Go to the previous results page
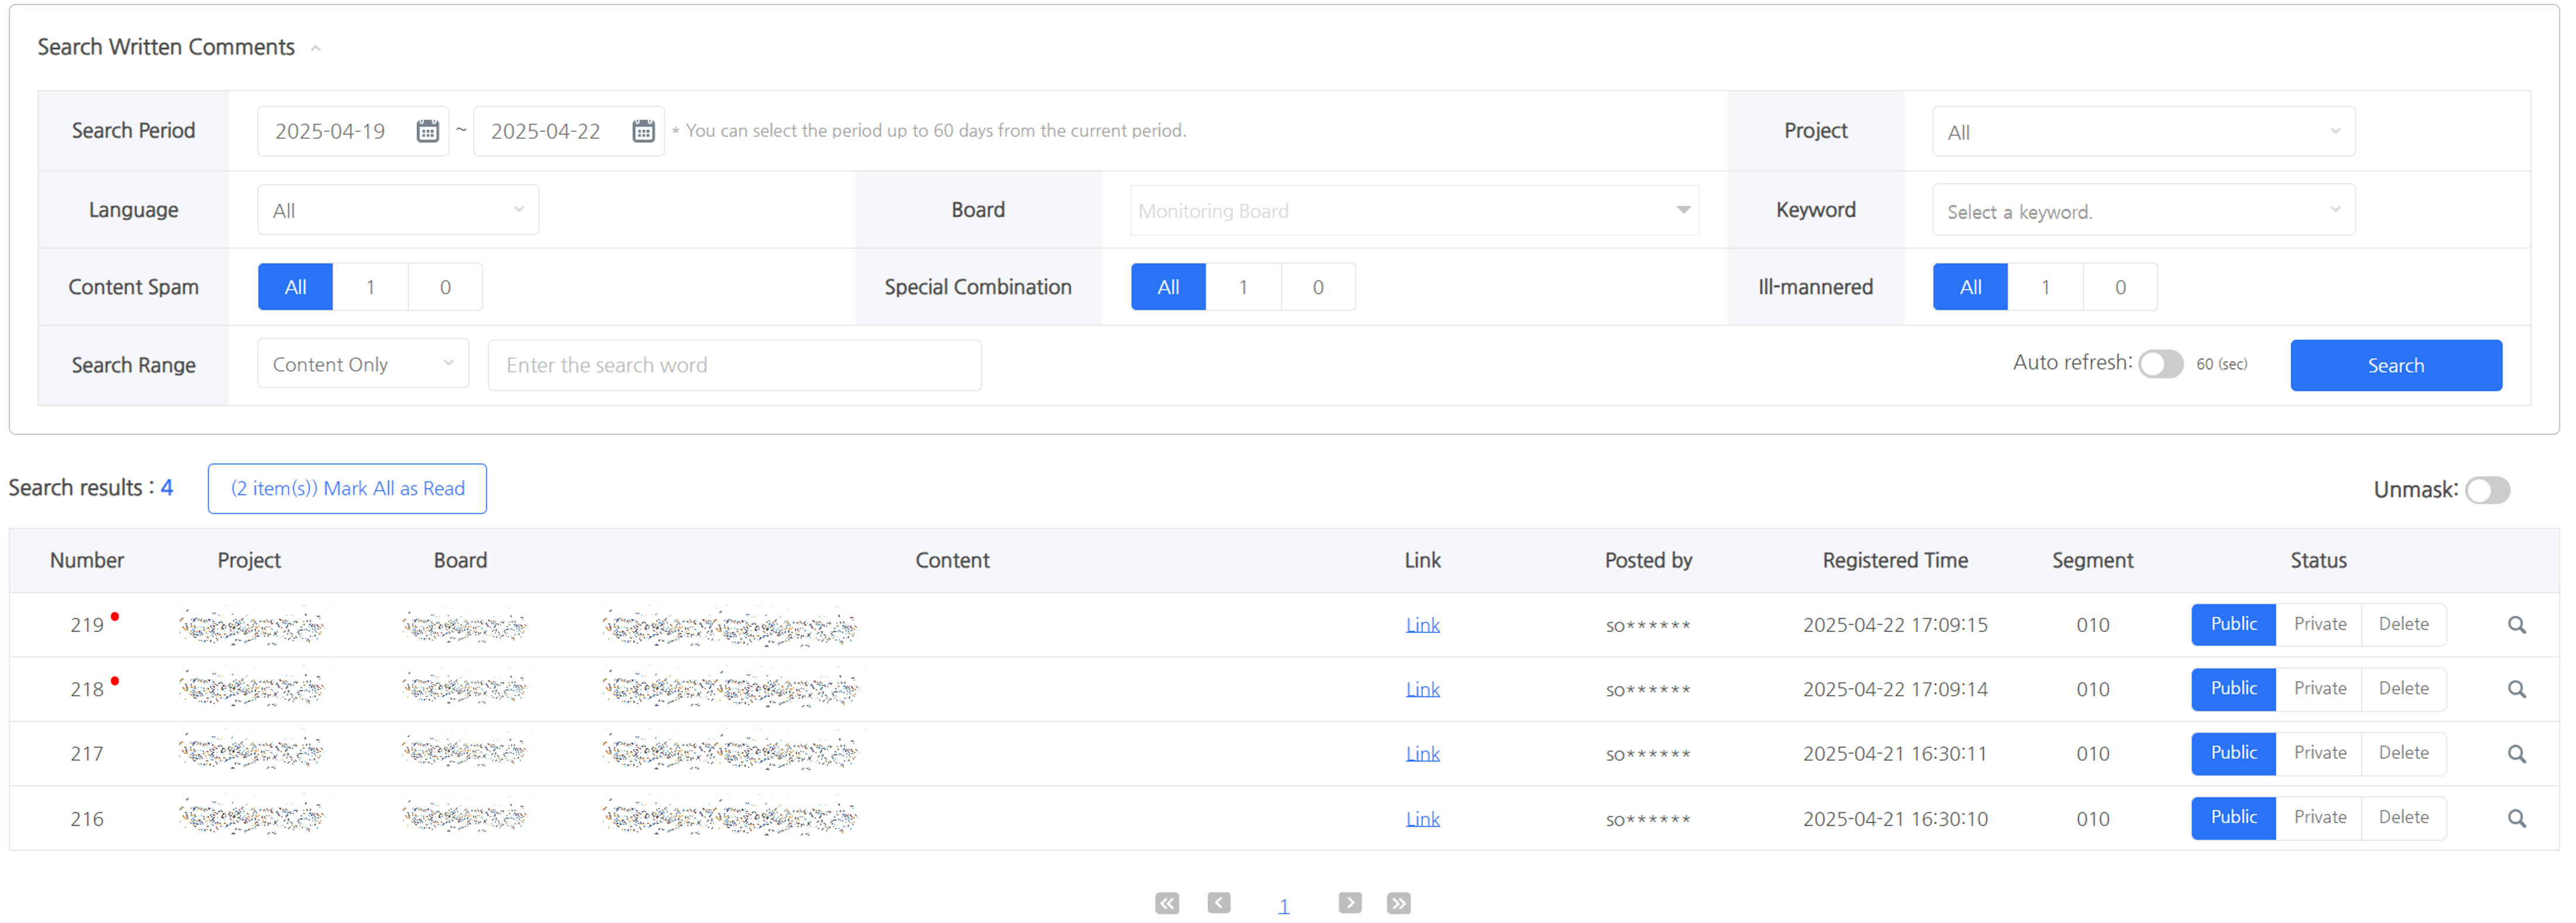 (x=1218, y=903)
